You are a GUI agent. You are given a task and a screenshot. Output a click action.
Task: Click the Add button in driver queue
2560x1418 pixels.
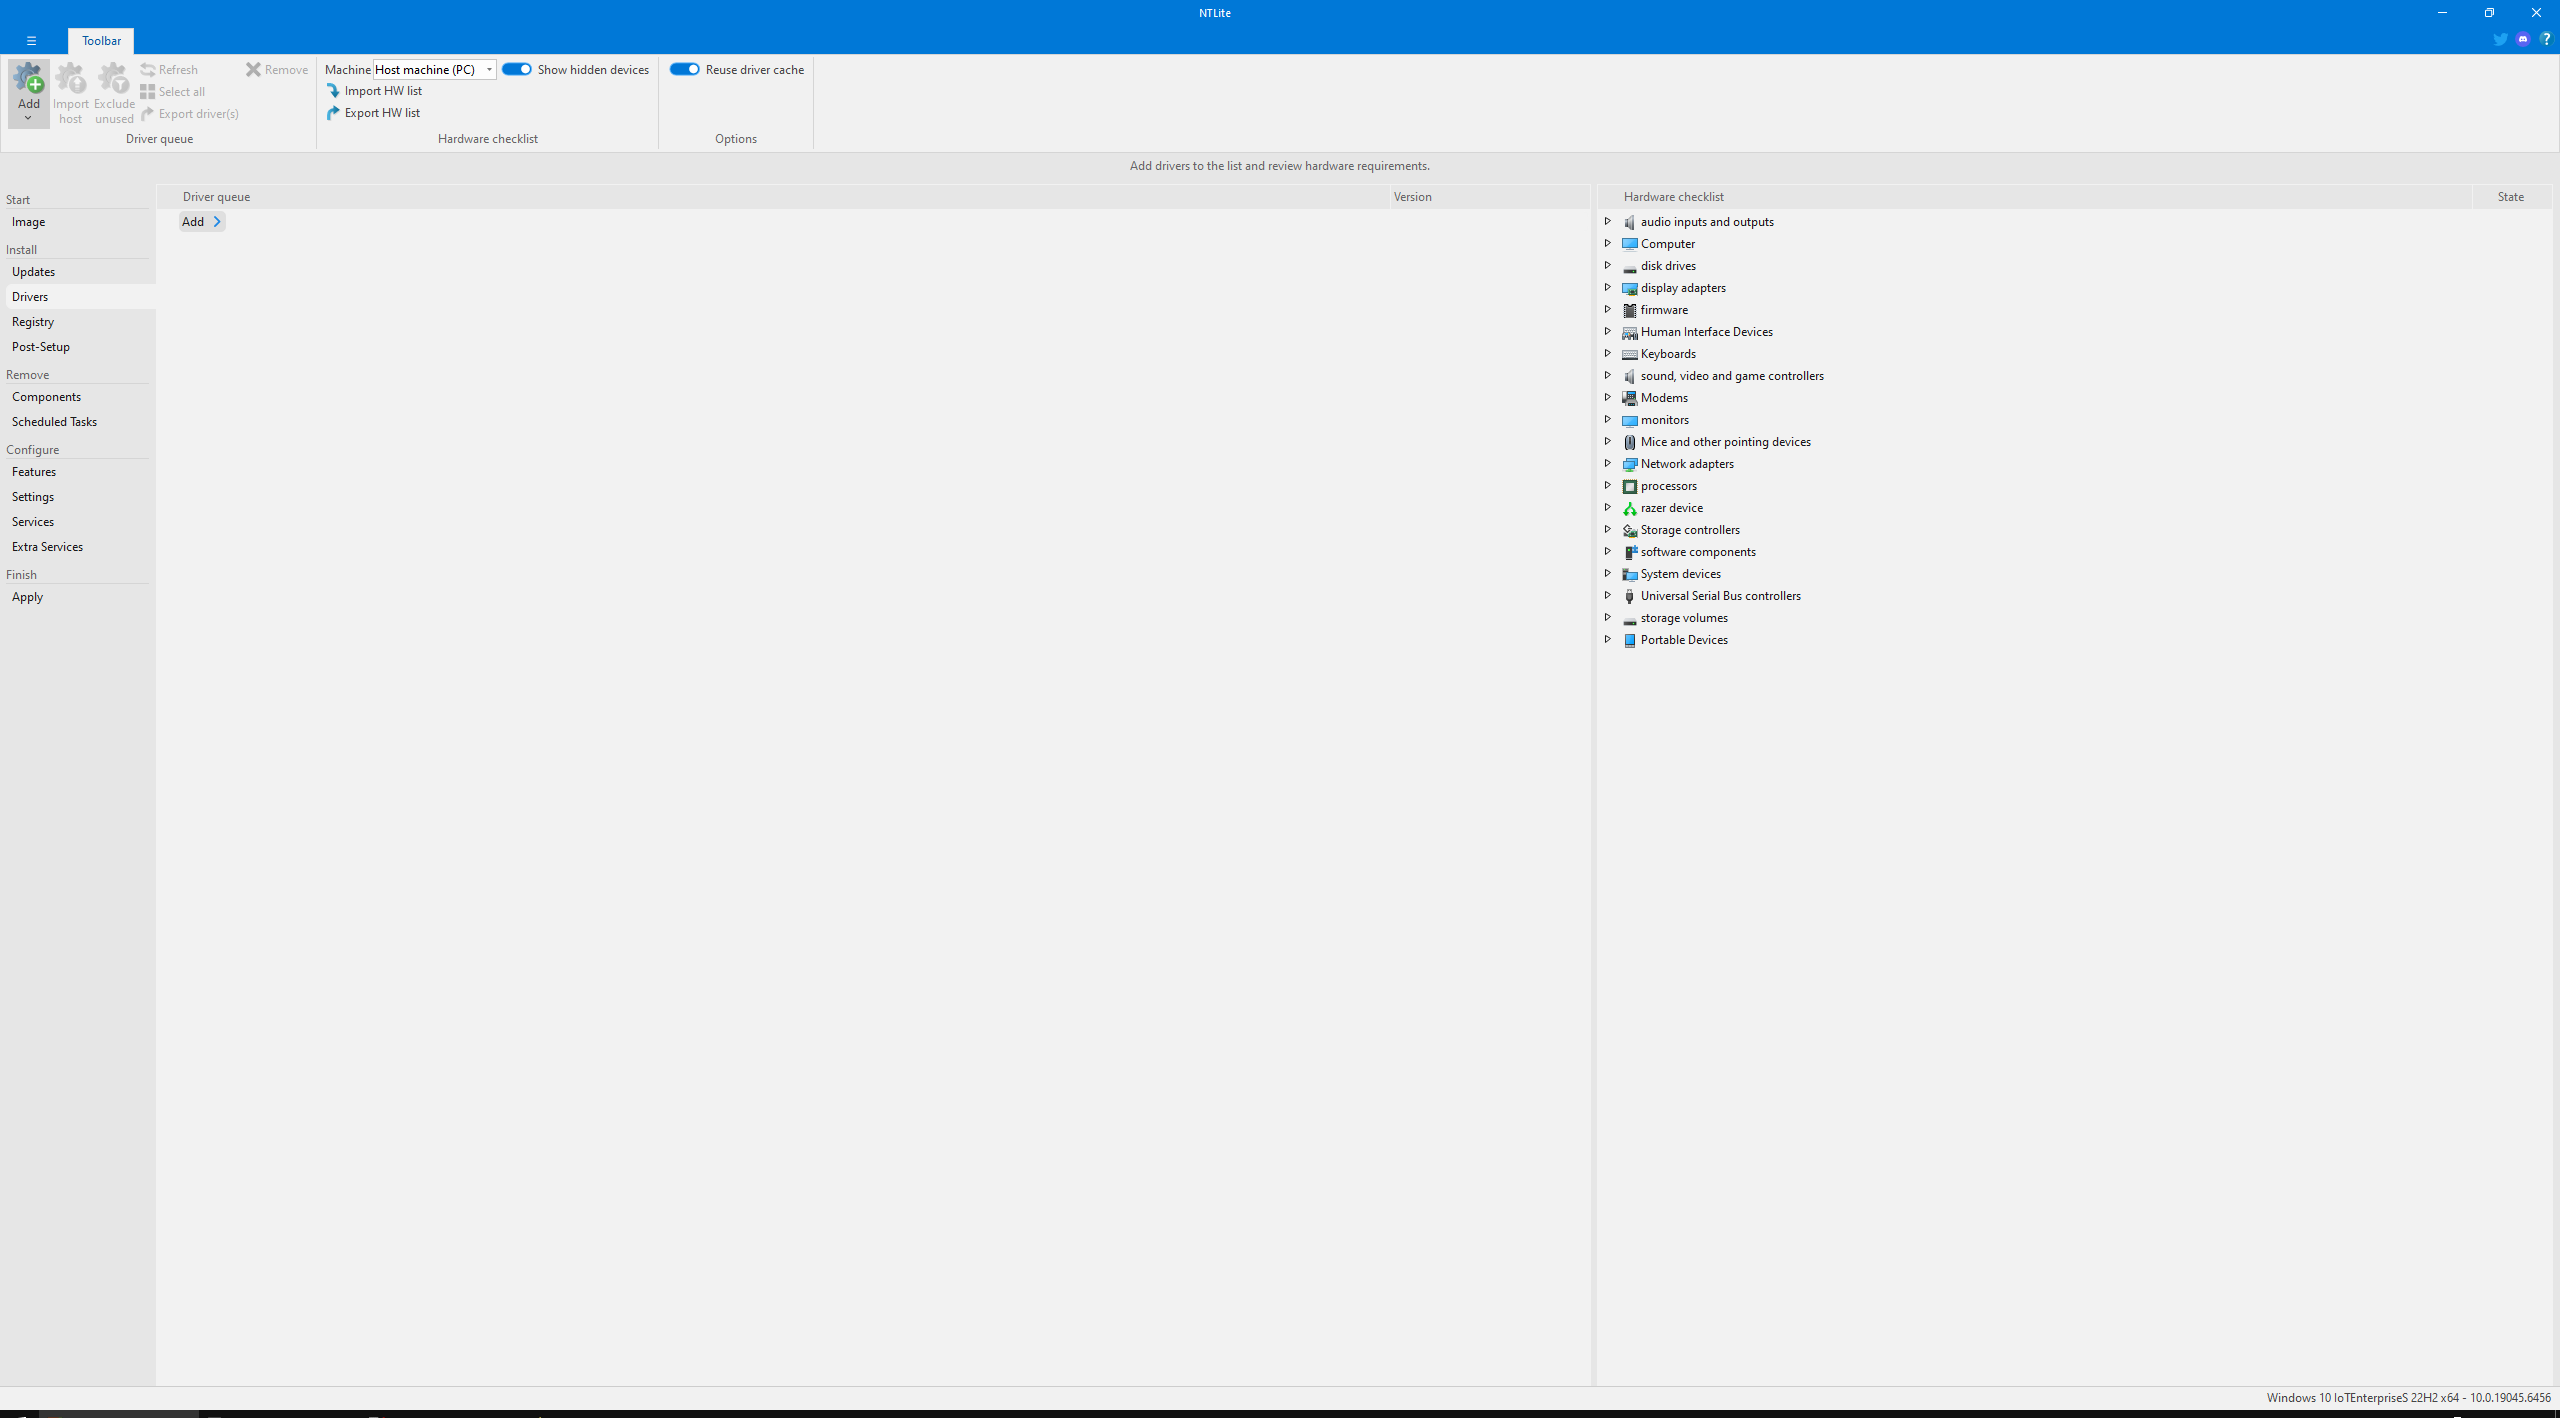point(201,222)
